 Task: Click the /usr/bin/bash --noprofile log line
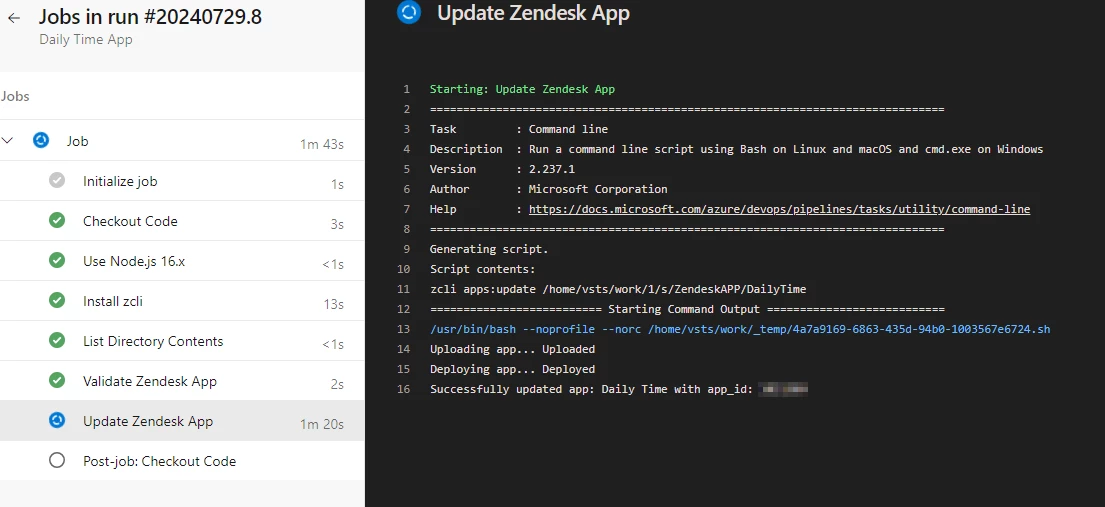(x=740, y=329)
